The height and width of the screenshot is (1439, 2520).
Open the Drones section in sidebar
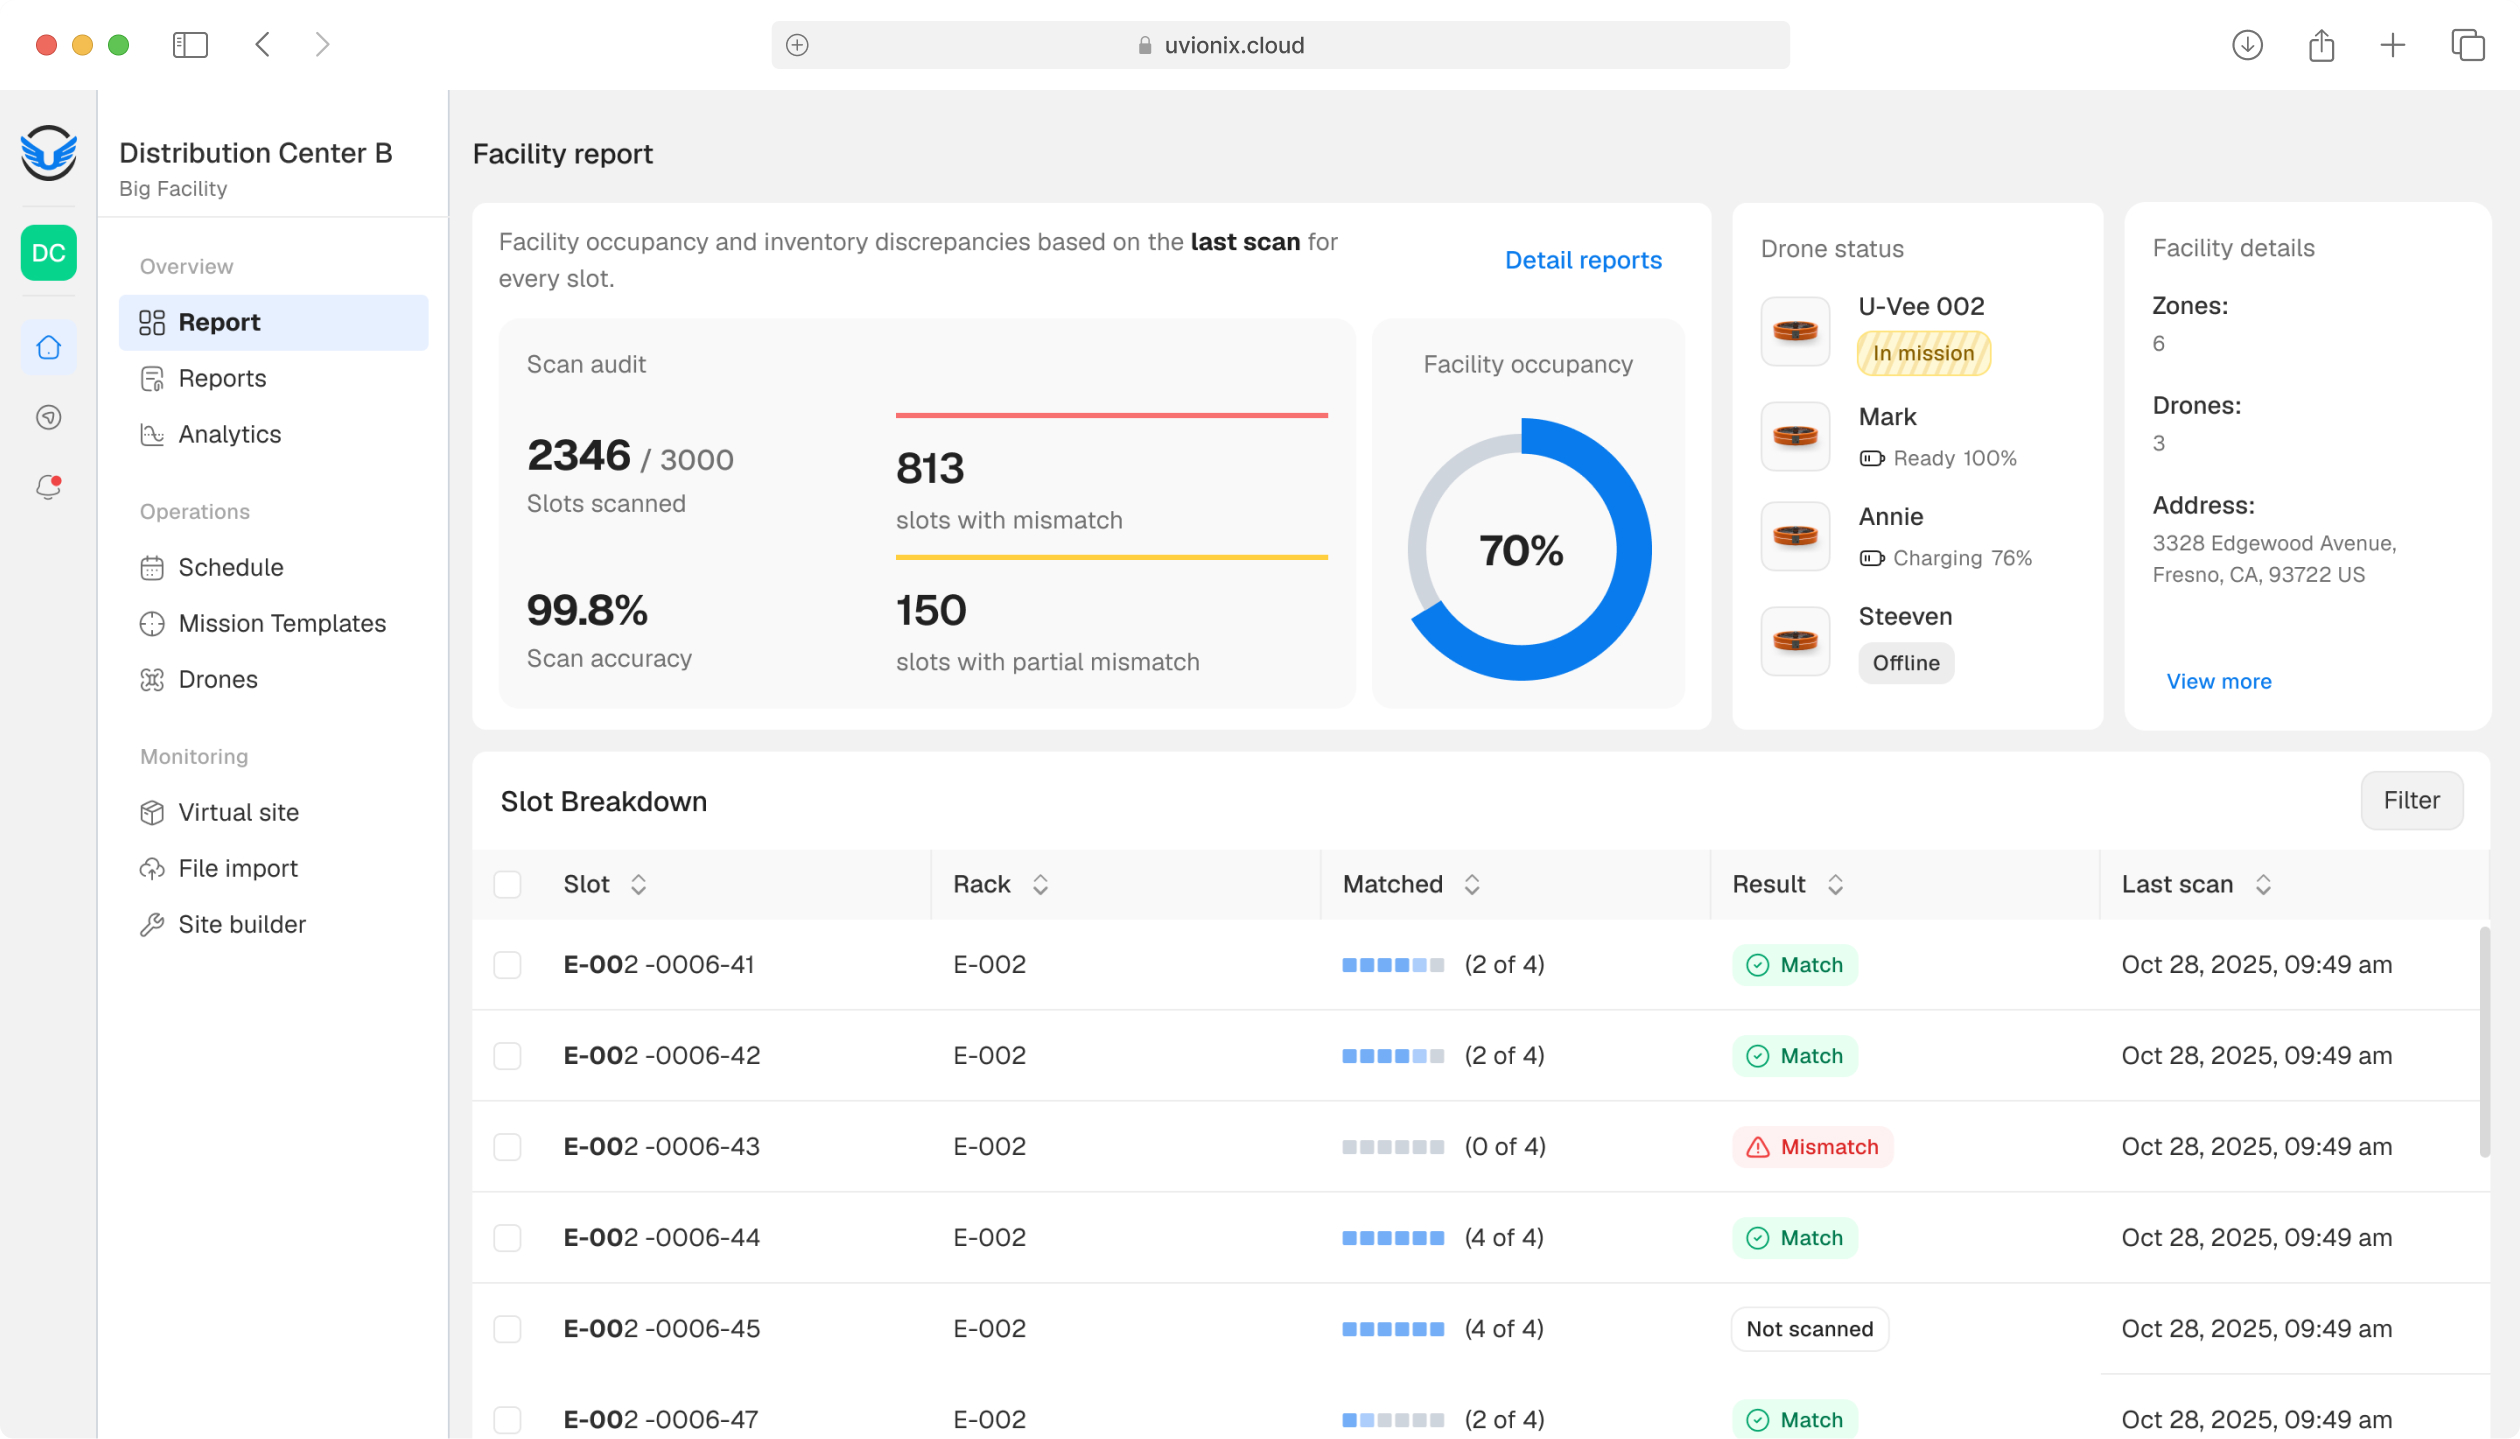218,679
